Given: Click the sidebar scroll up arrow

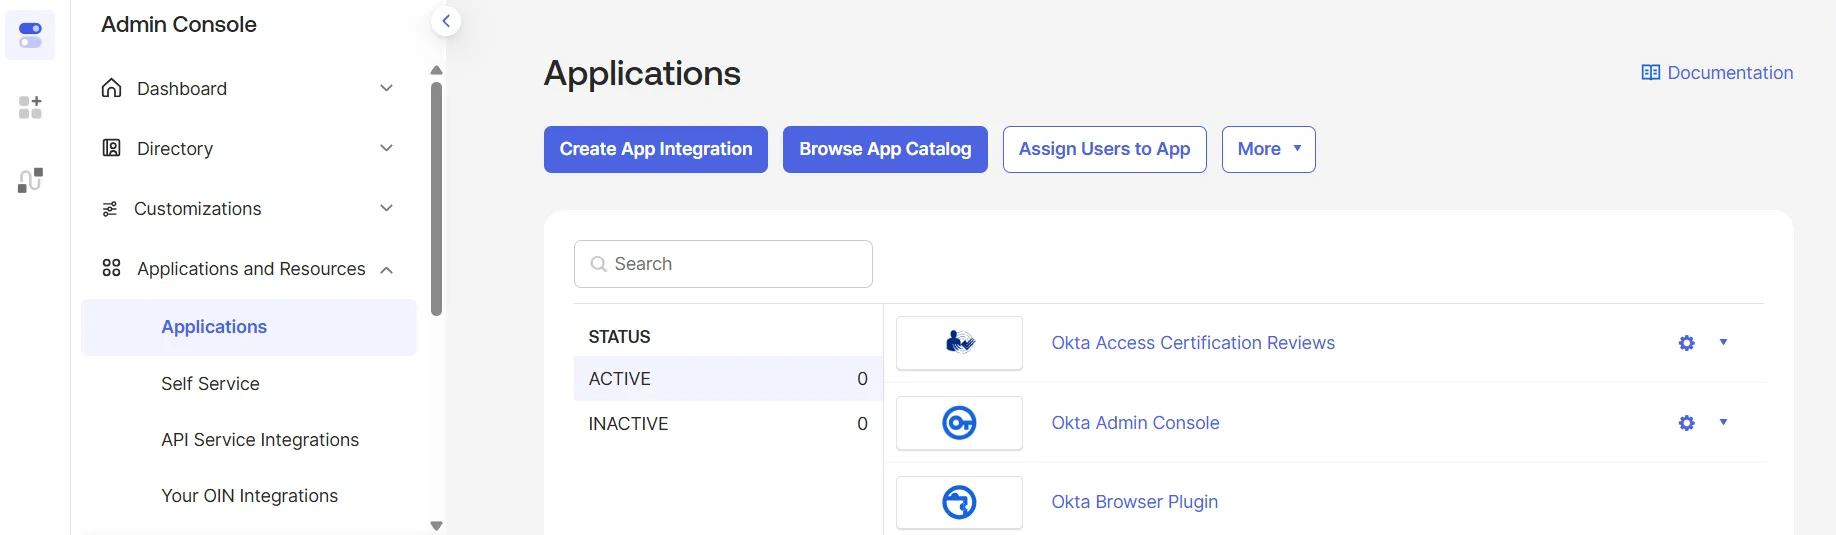Looking at the screenshot, I should 436,70.
